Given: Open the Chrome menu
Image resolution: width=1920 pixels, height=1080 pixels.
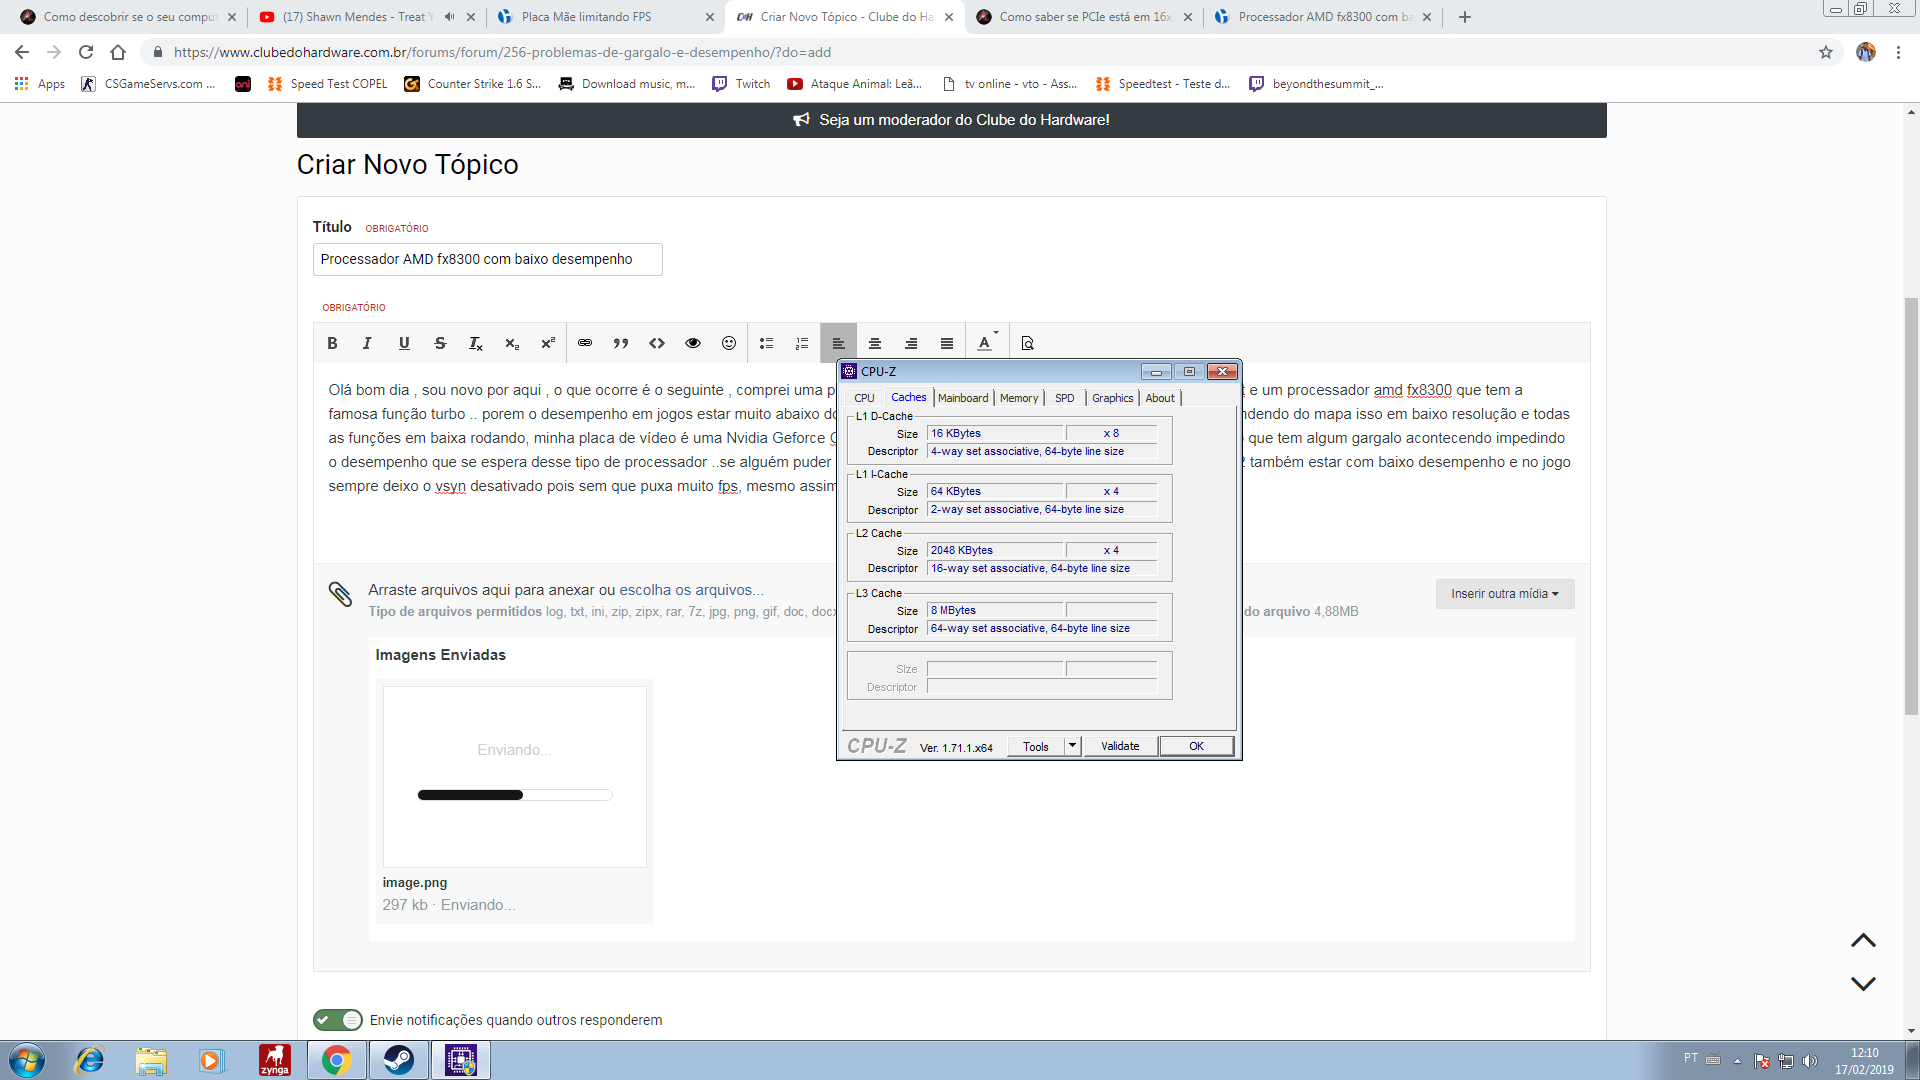Looking at the screenshot, I should [1898, 52].
